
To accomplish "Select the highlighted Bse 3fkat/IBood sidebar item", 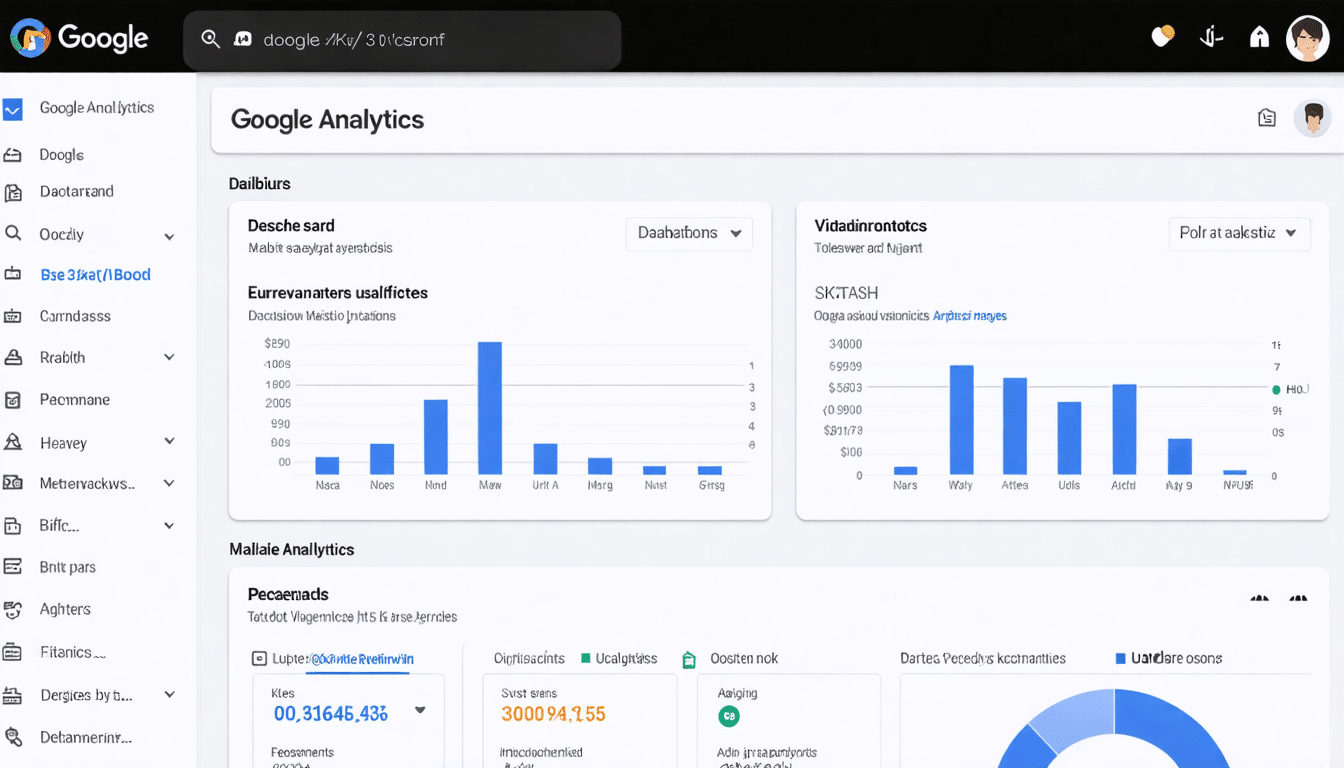I will [95, 275].
